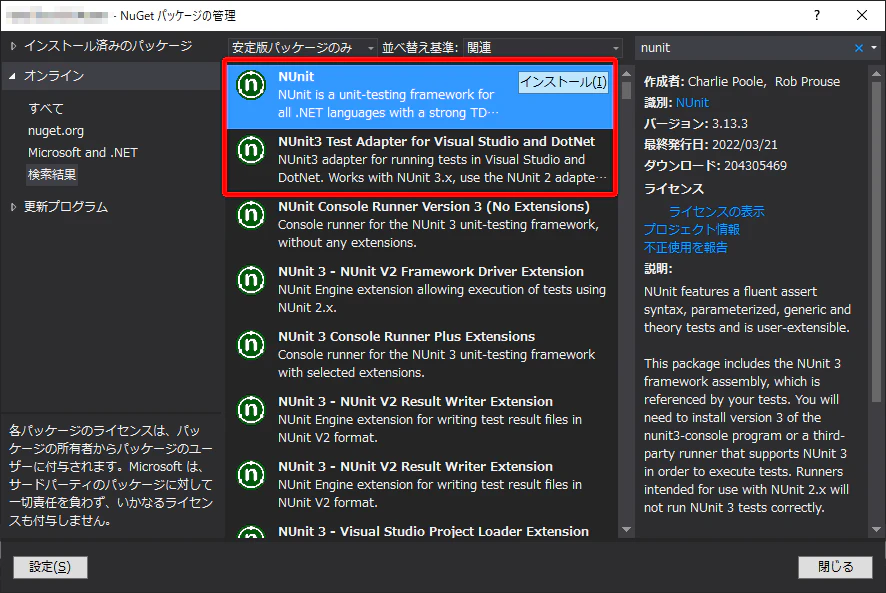Viewport: 886px width, 593px height.
Task: Expand 更新プログラム section
Action: coord(13,207)
